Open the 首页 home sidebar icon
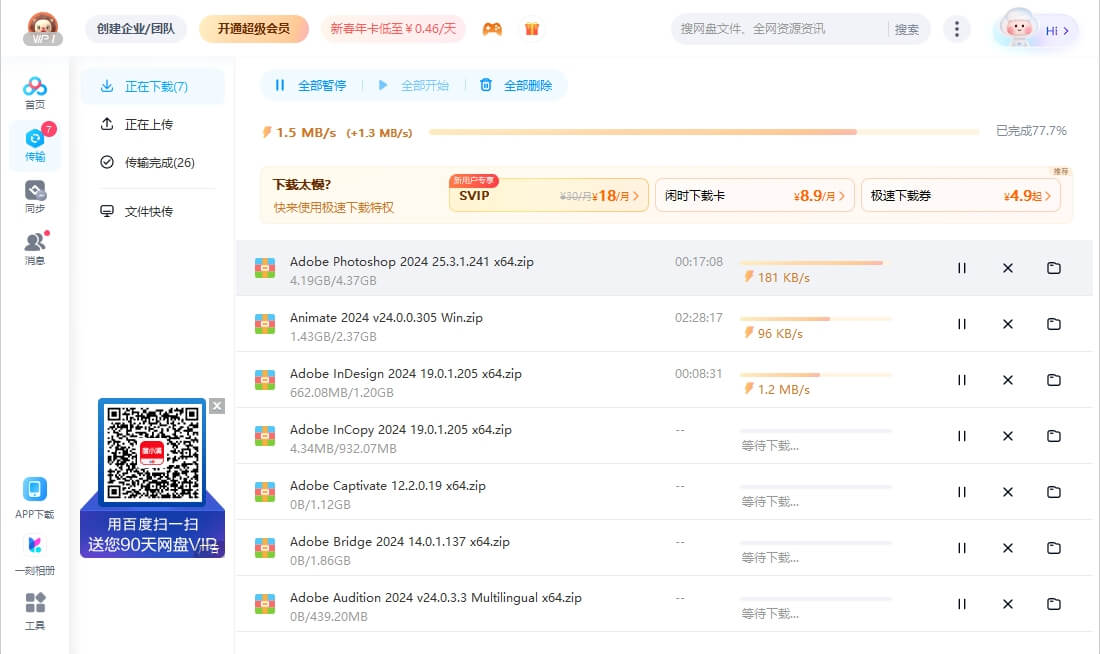The height and width of the screenshot is (654, 1100). click(34, 93)
